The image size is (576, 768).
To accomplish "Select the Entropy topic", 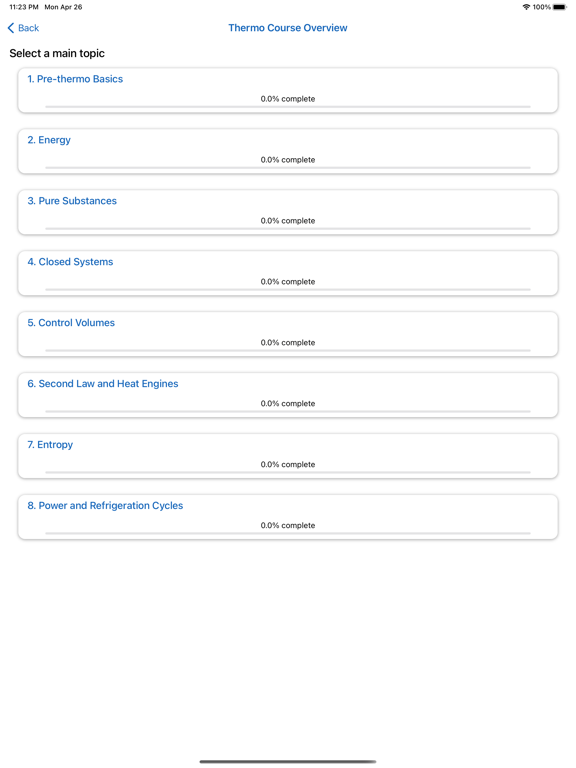I will [x=288, y=456].
